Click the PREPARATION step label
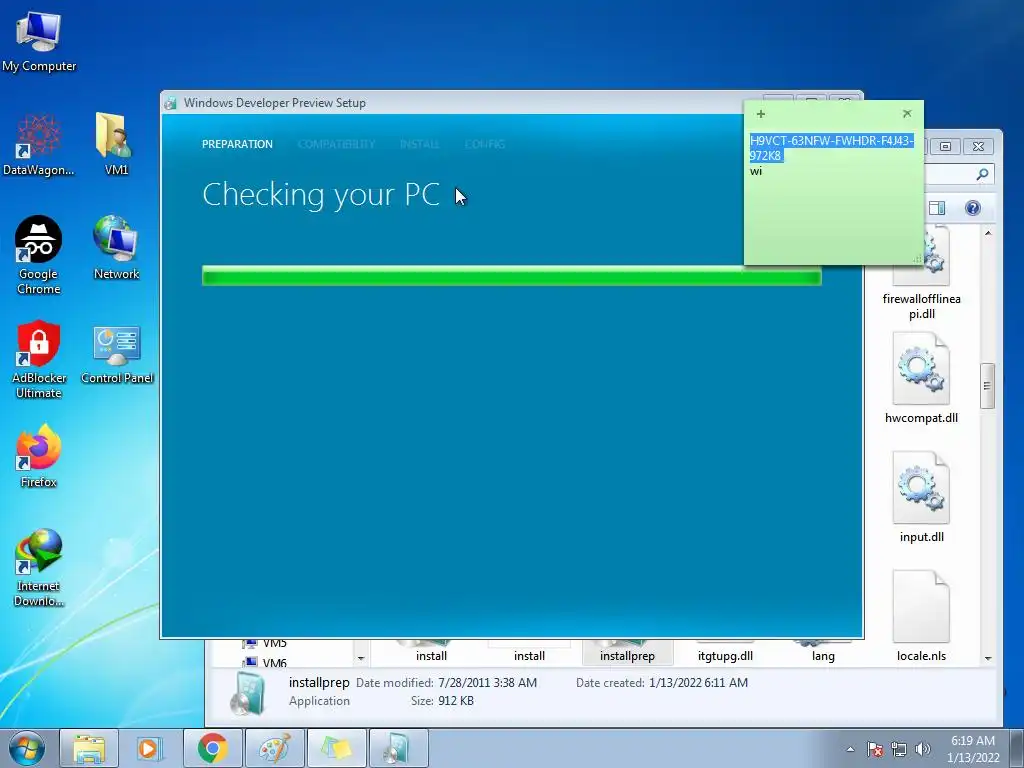 (x=237, y=144)
